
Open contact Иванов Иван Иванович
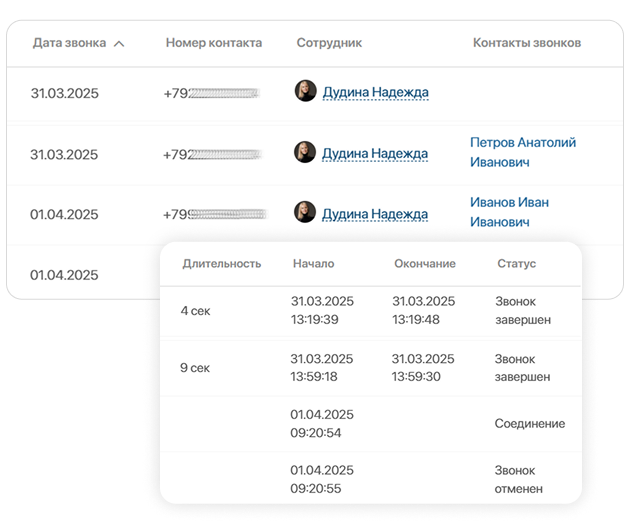click(509, 212)
